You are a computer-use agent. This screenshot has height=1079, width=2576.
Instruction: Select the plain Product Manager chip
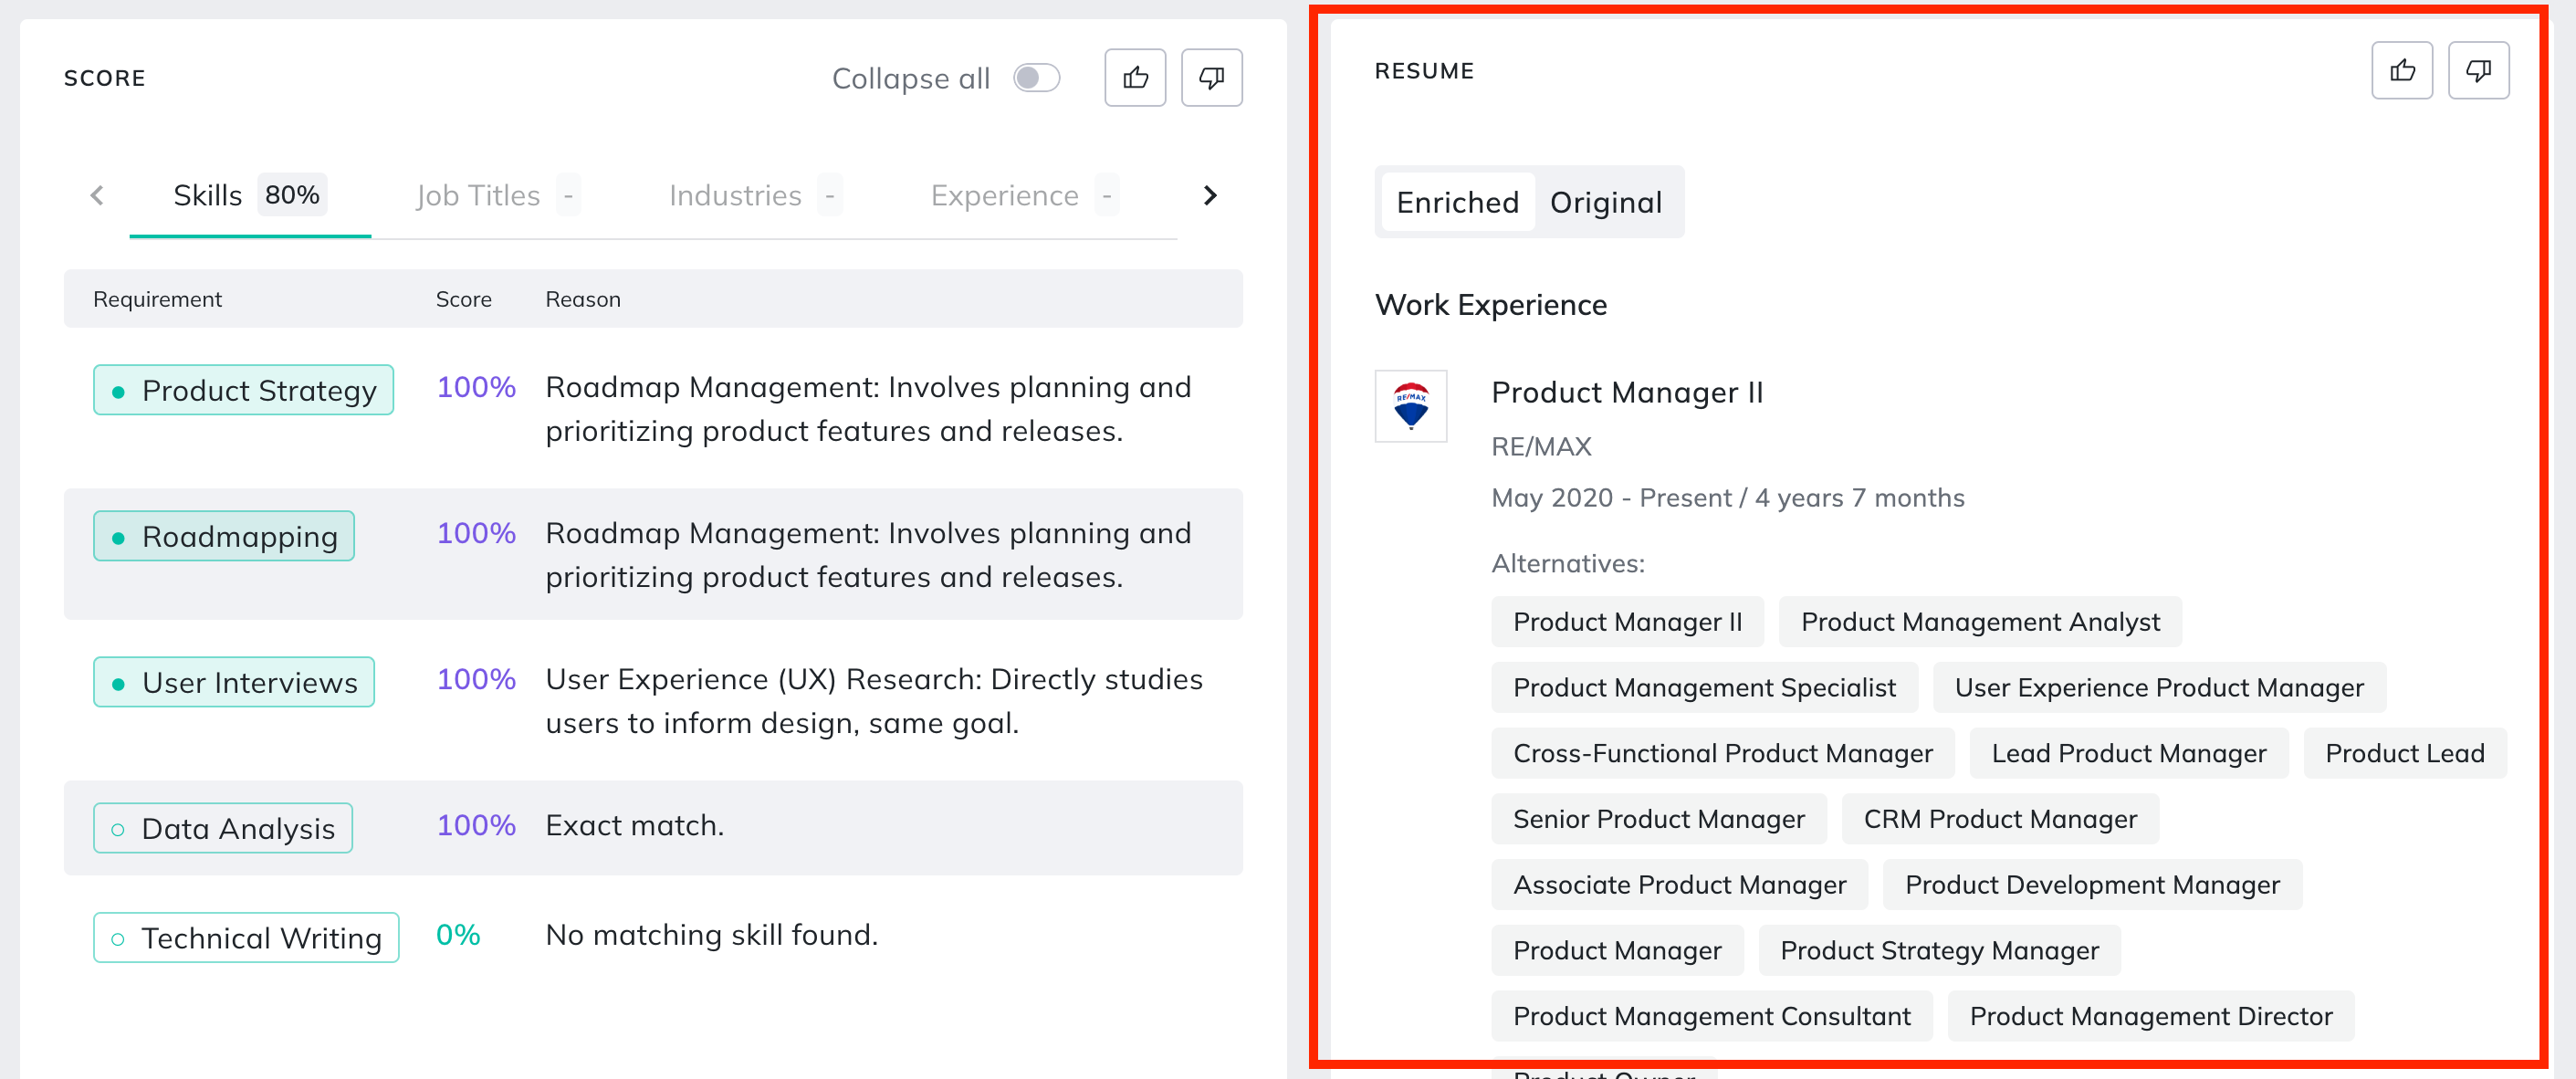coord(1617,951)
